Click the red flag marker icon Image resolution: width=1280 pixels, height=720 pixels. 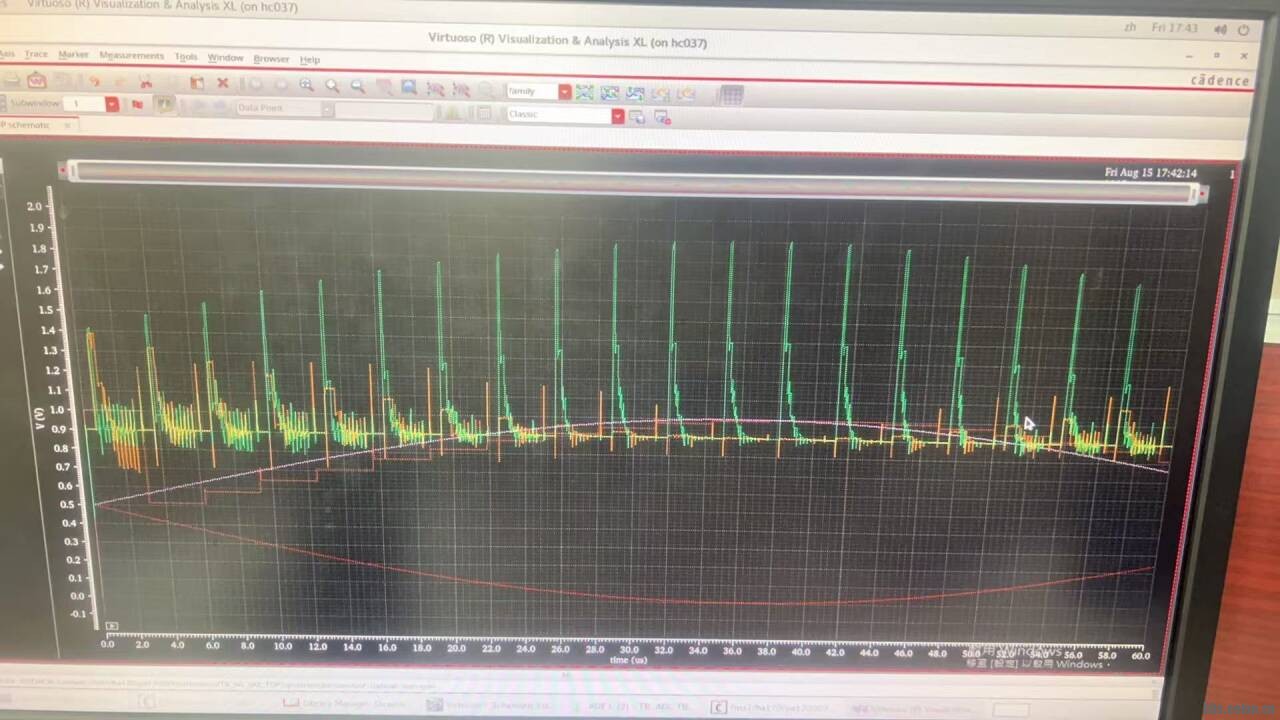point(137,104)
